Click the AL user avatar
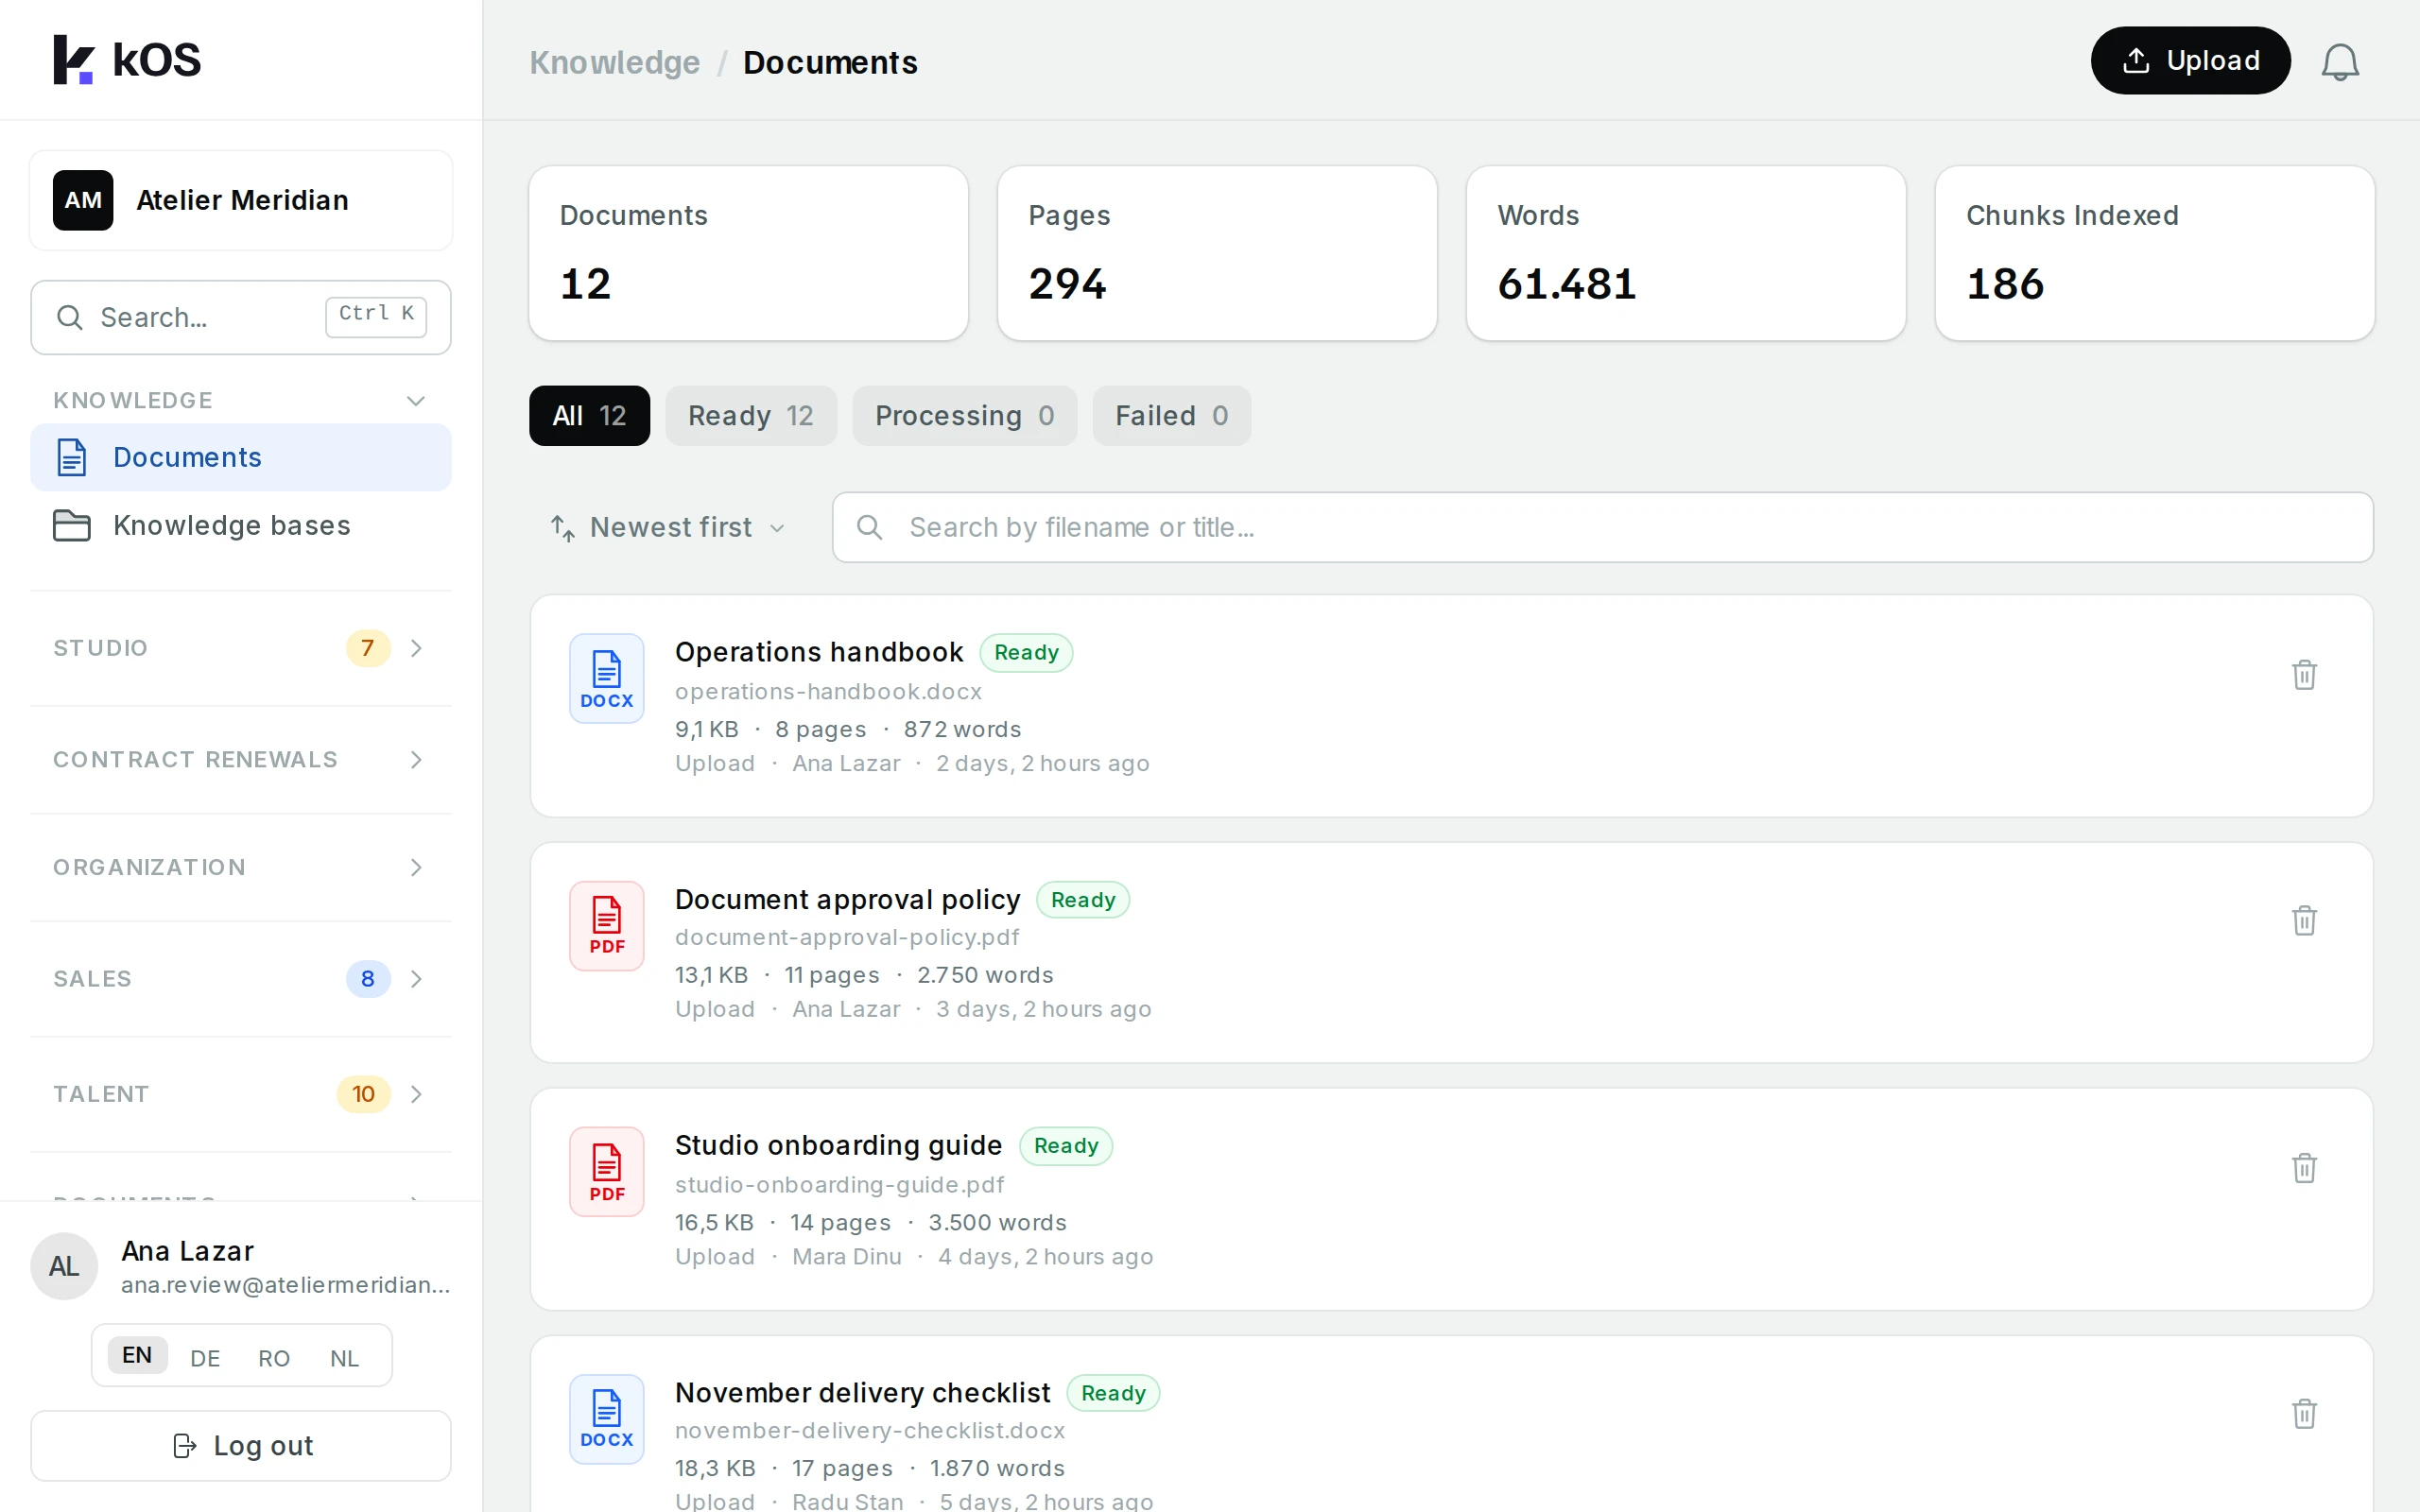The height and width of the screenshot is (1512, 2420). click(x=65, y=1266)
